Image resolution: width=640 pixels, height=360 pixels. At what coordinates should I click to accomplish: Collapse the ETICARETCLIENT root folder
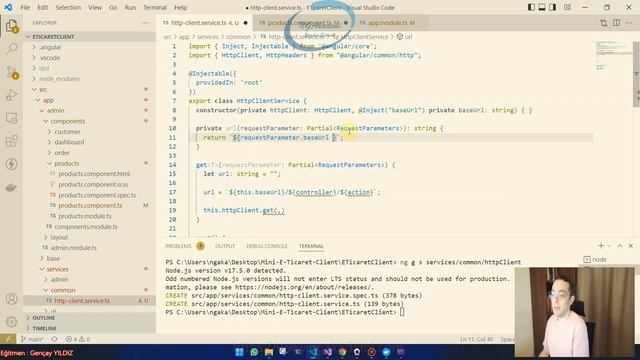(x=89, y=37)
